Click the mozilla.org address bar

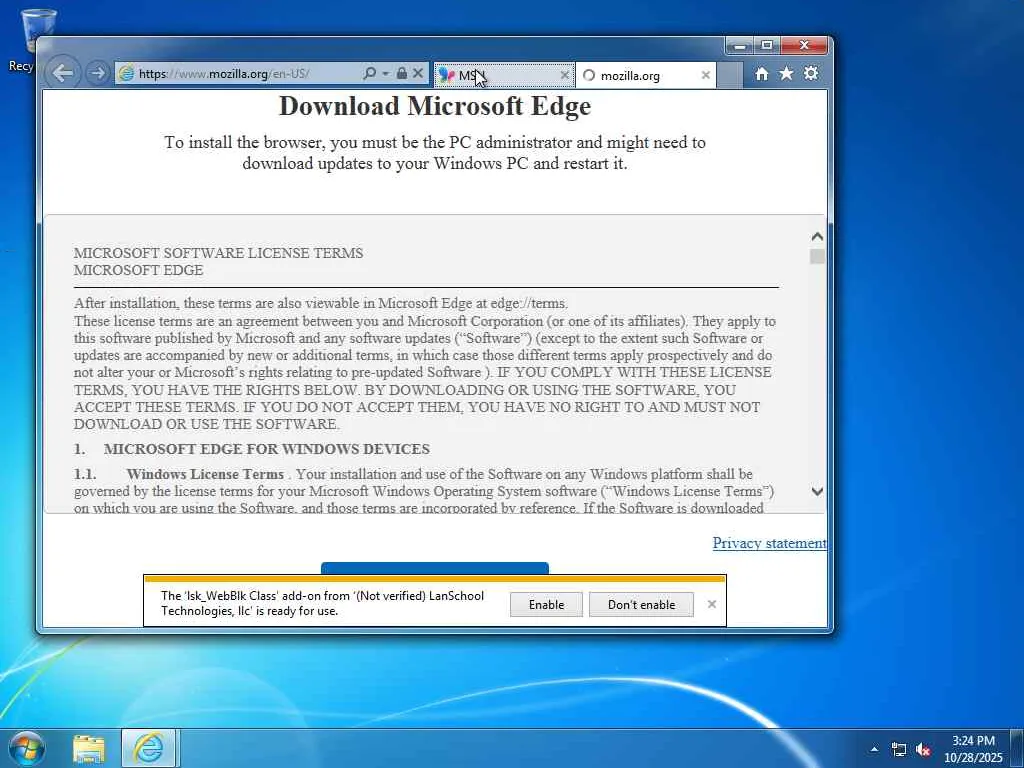238,74
